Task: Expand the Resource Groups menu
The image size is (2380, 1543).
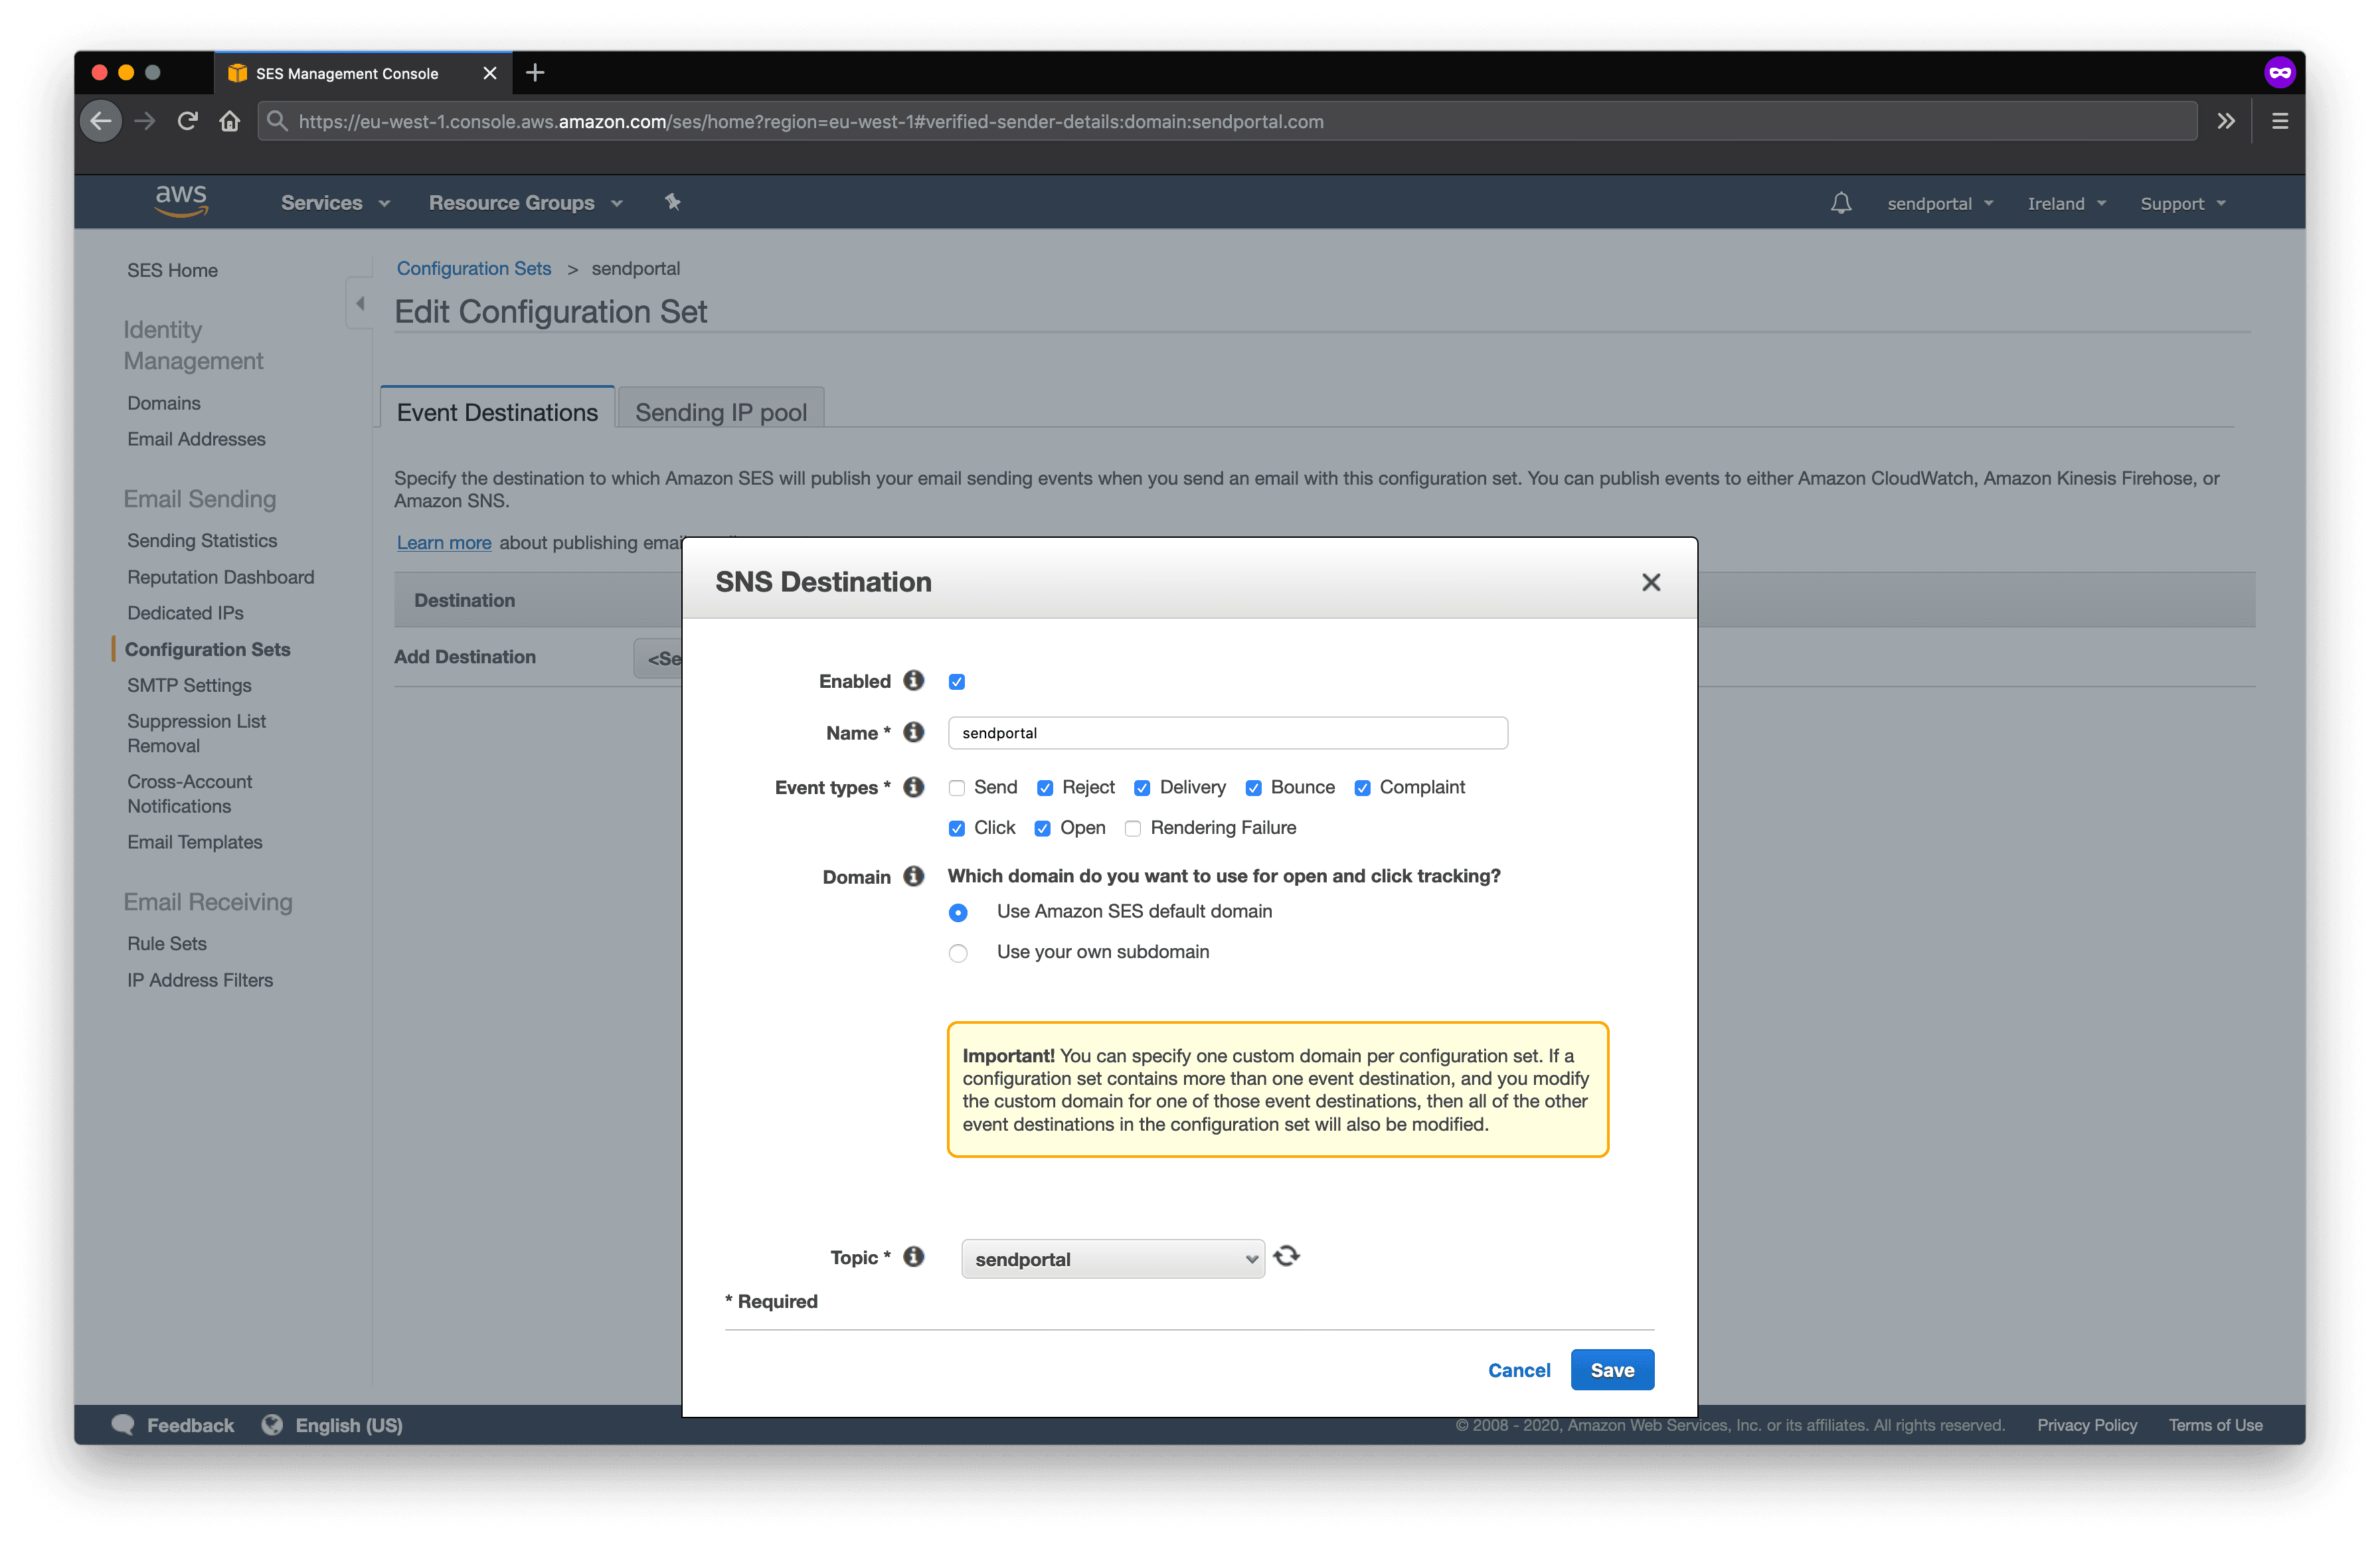Action: point(525,203)
